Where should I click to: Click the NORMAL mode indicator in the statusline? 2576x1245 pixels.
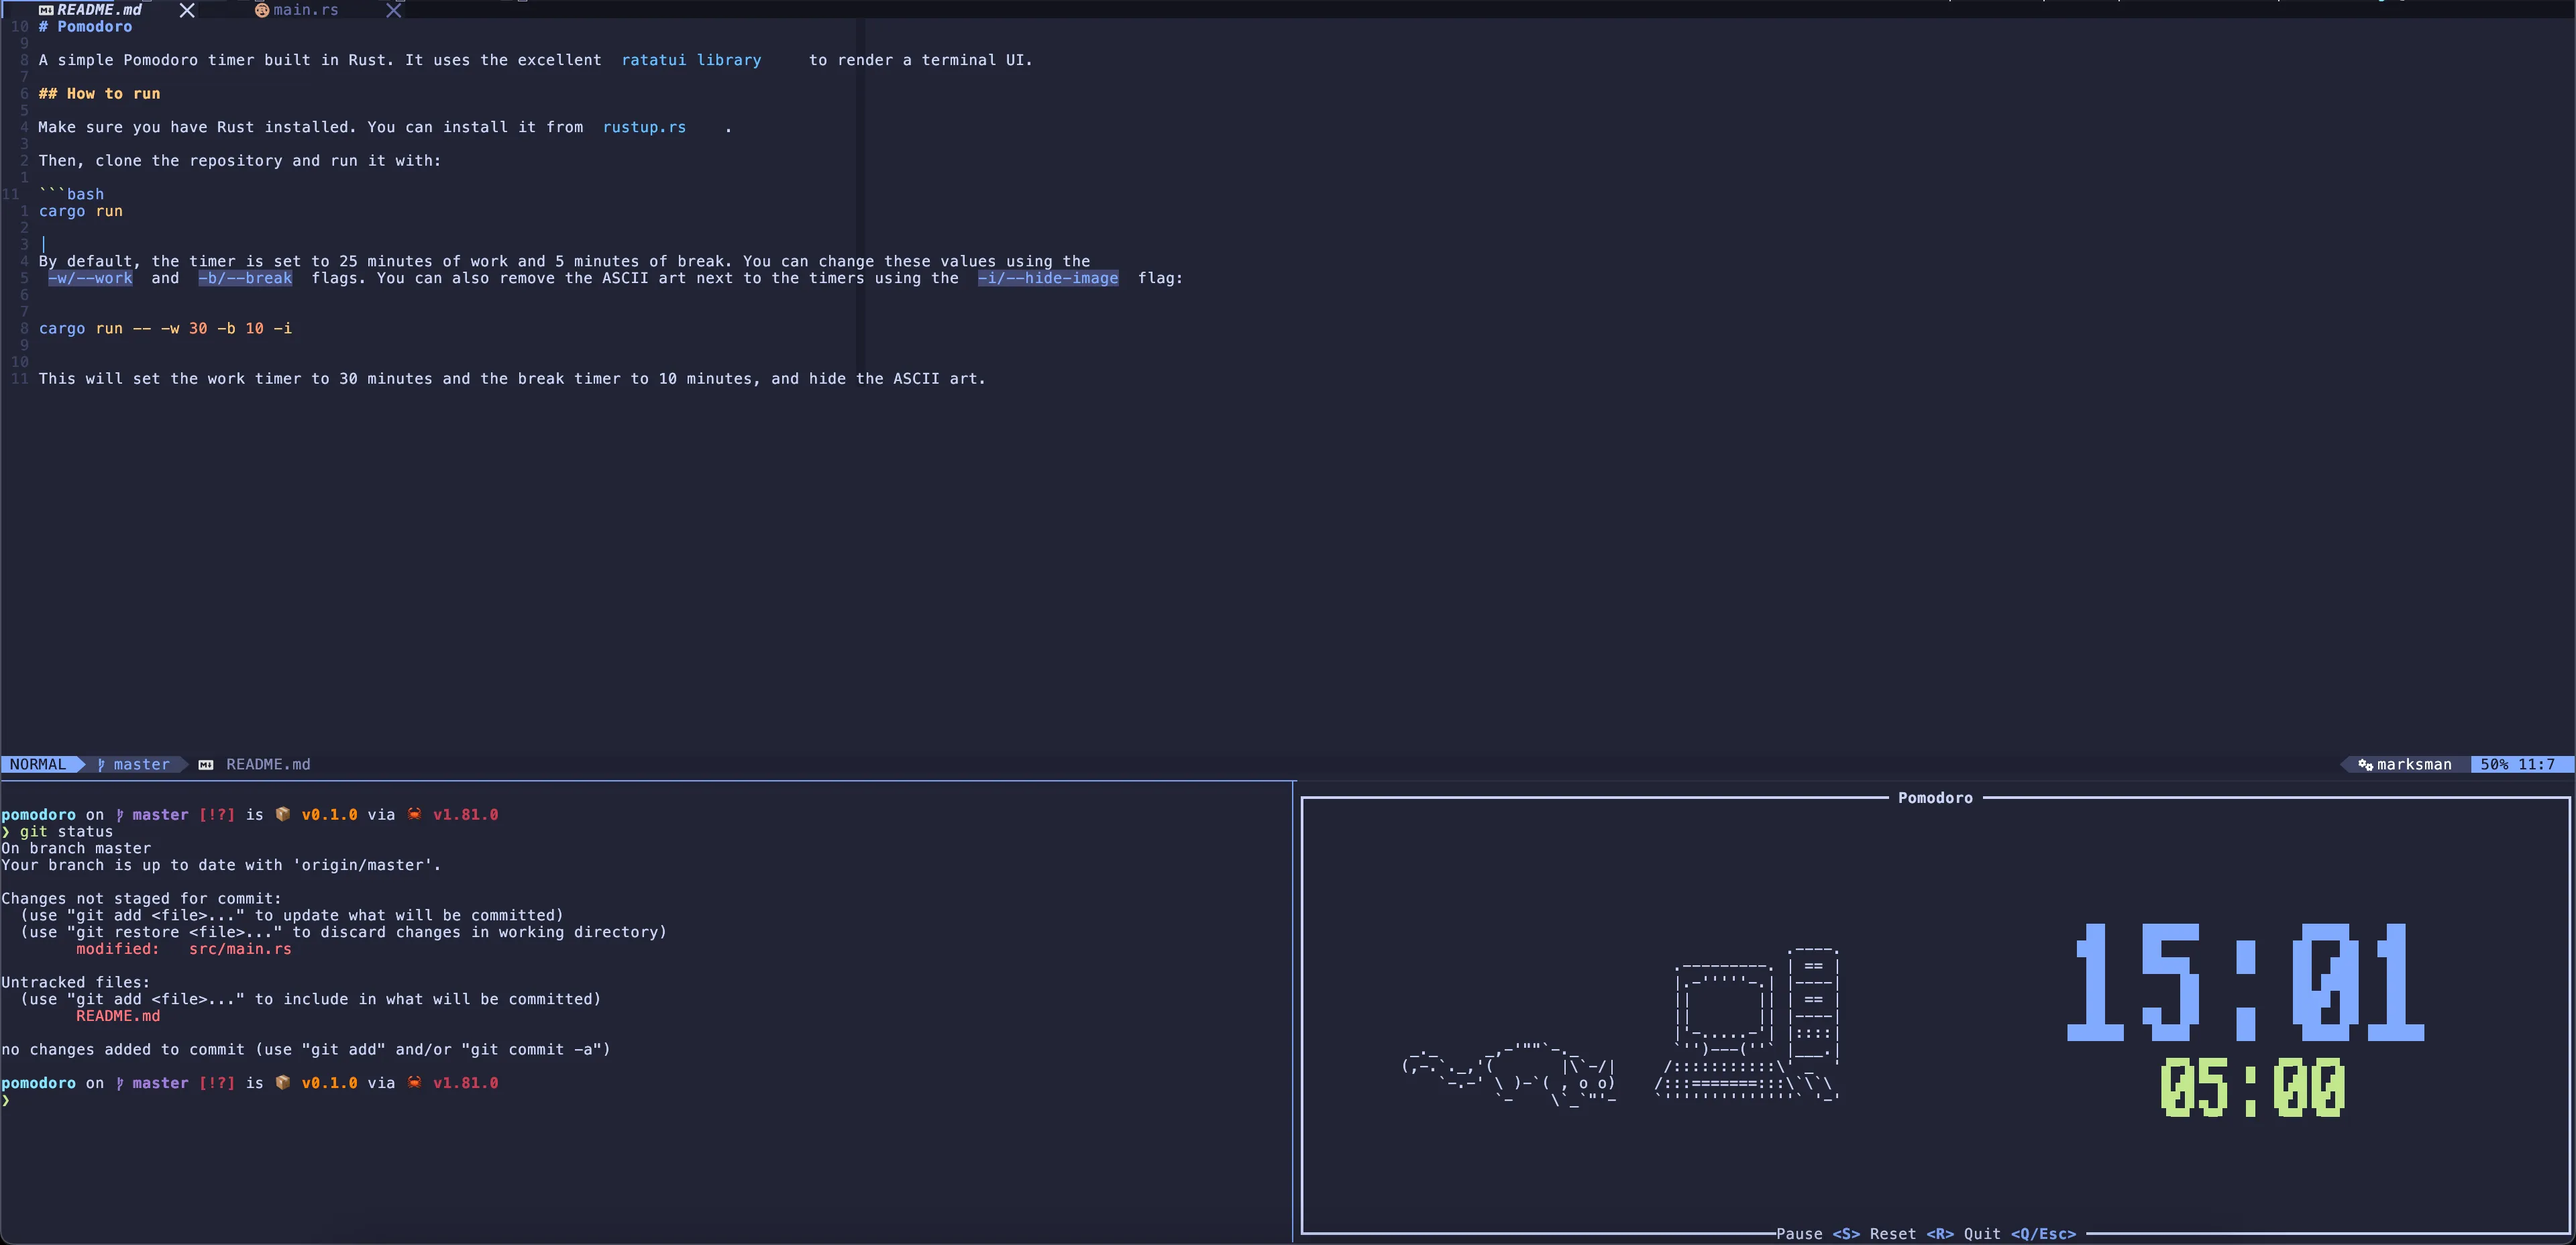coord(38,764)
